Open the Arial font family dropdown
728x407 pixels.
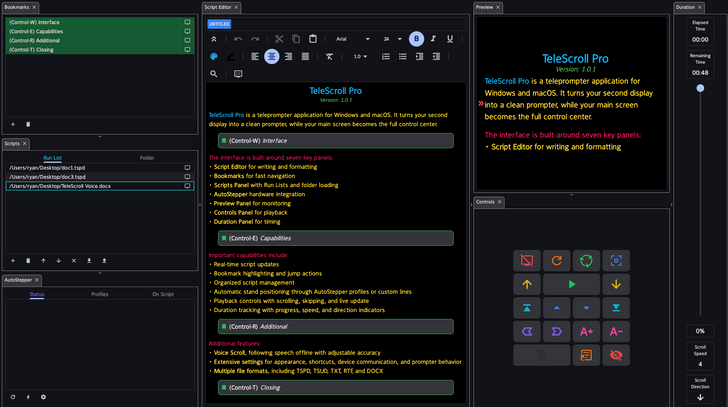[353, 39]
